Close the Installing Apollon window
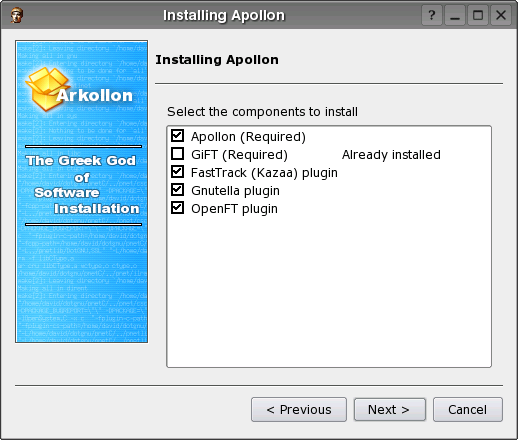518x440 pixels. tap(501, 15)
